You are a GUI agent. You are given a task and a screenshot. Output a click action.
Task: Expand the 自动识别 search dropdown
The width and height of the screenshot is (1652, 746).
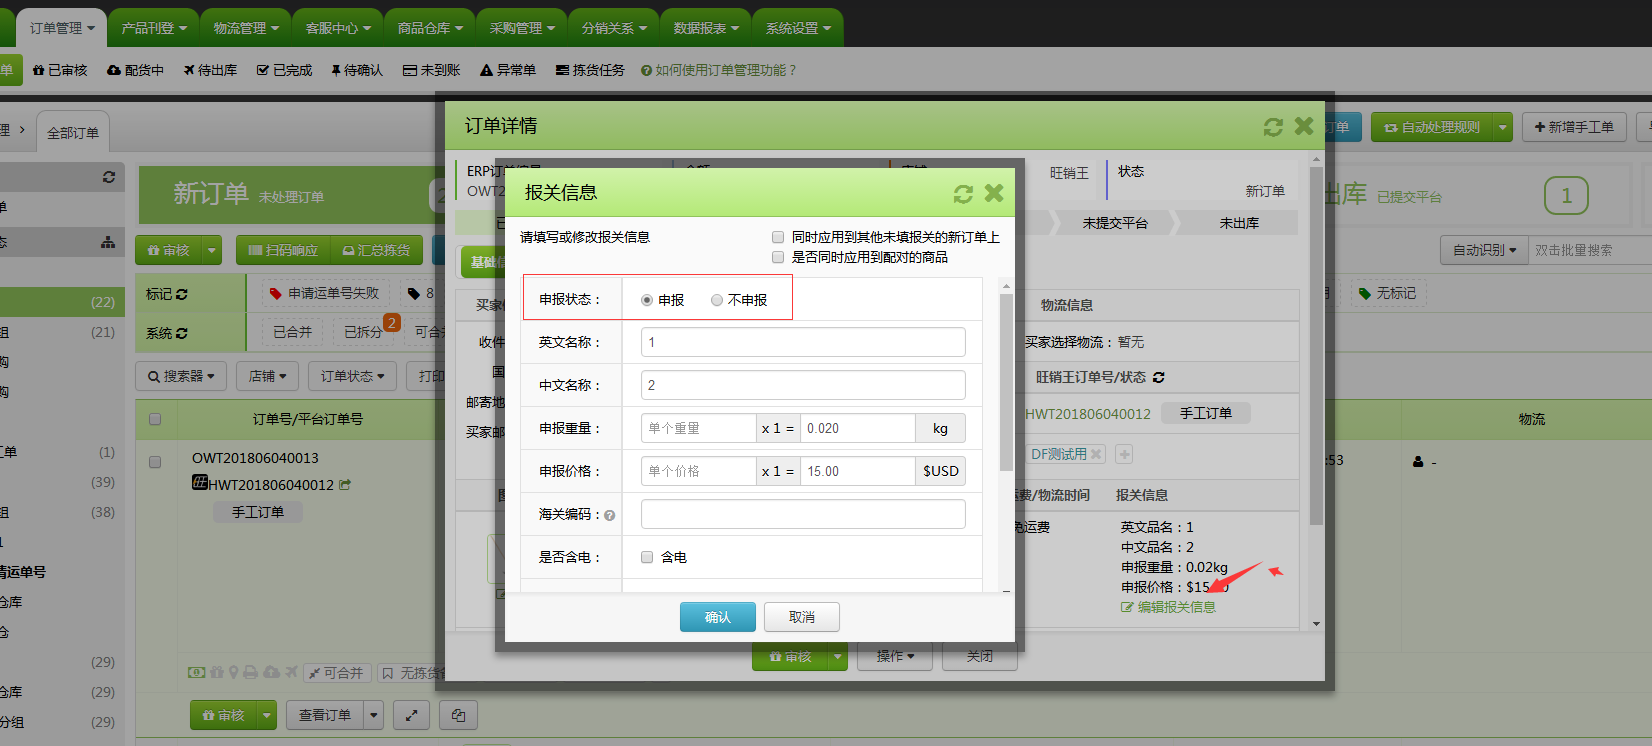pyautogui.click(x=1484, y=250)
